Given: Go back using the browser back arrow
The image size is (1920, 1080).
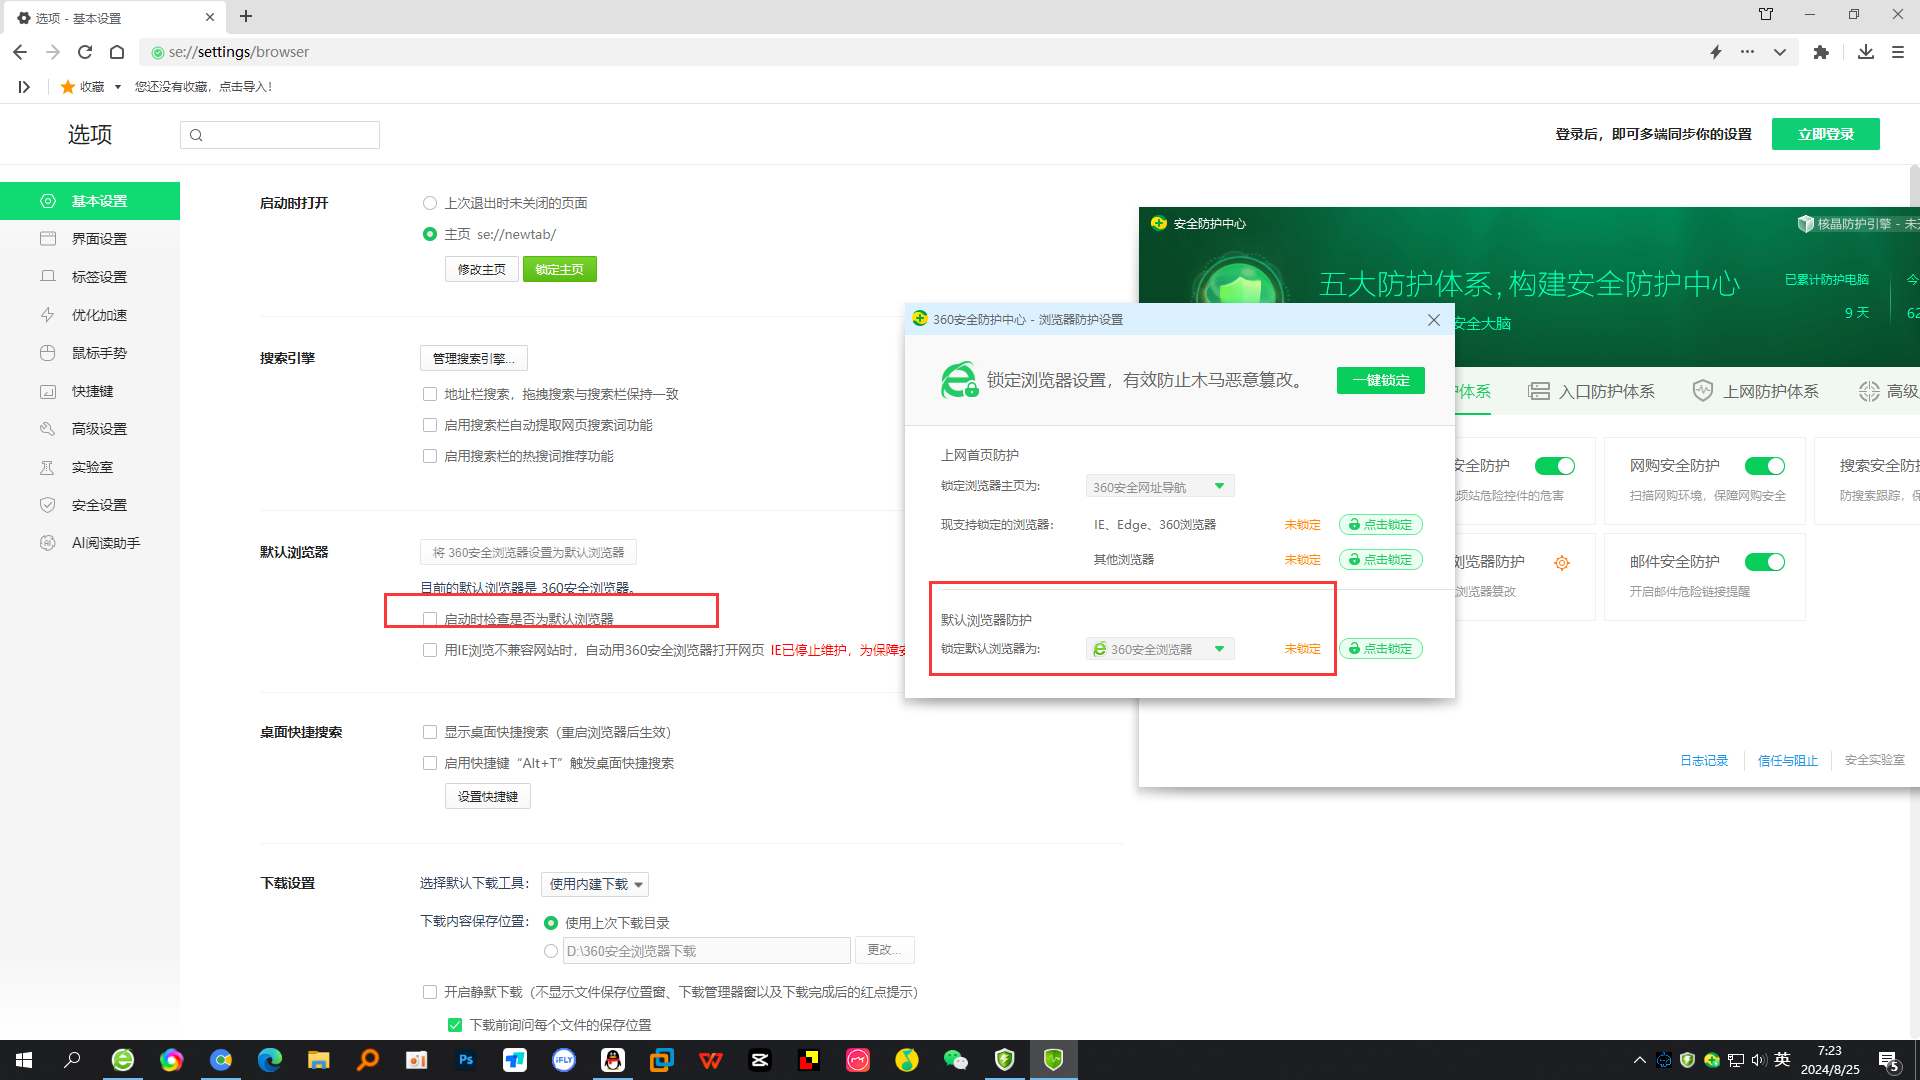Looking at the screenshot, I should coord(20,52).
